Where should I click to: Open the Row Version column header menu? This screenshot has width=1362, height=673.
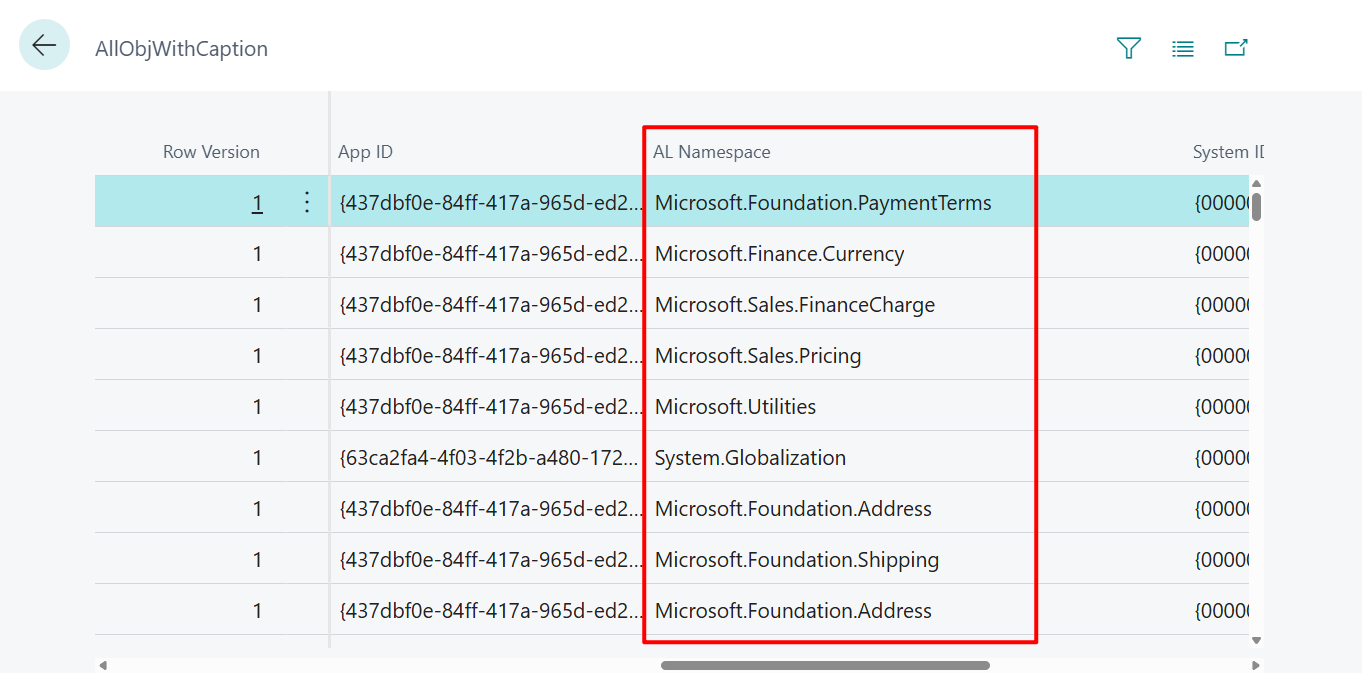pyautogui.click(x=211, y=152)
